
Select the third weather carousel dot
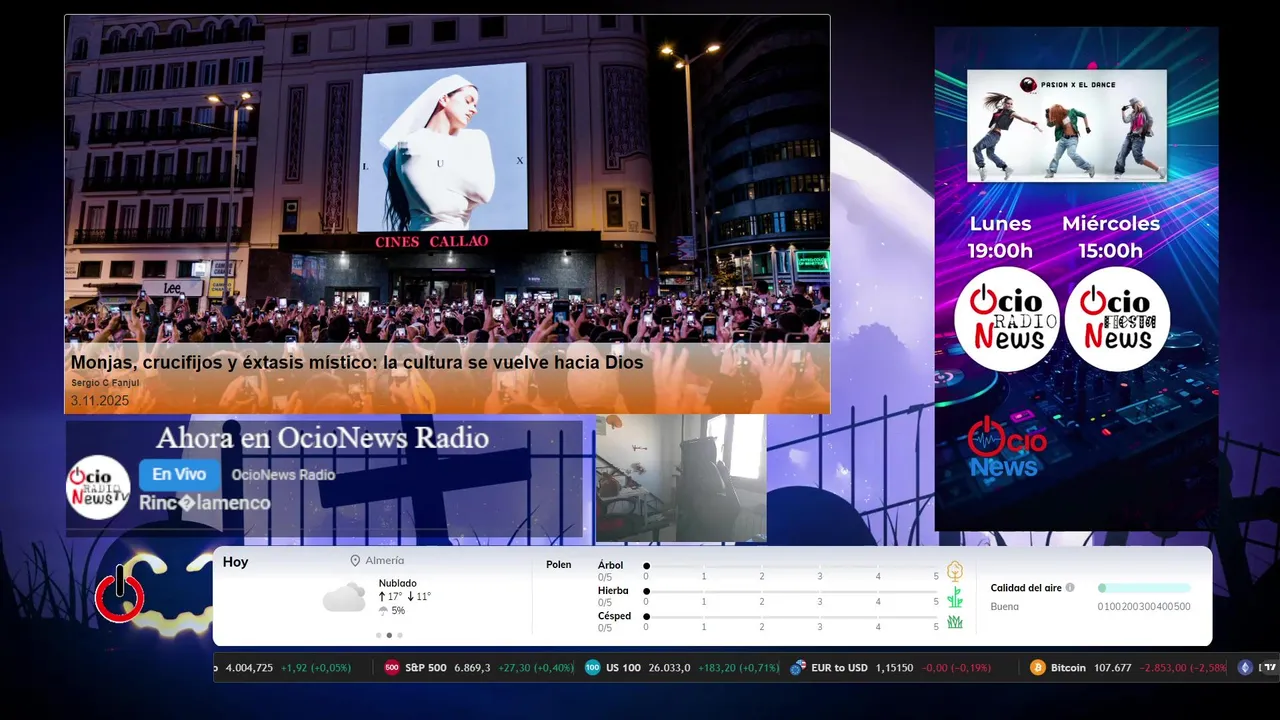tap(400, 635)
